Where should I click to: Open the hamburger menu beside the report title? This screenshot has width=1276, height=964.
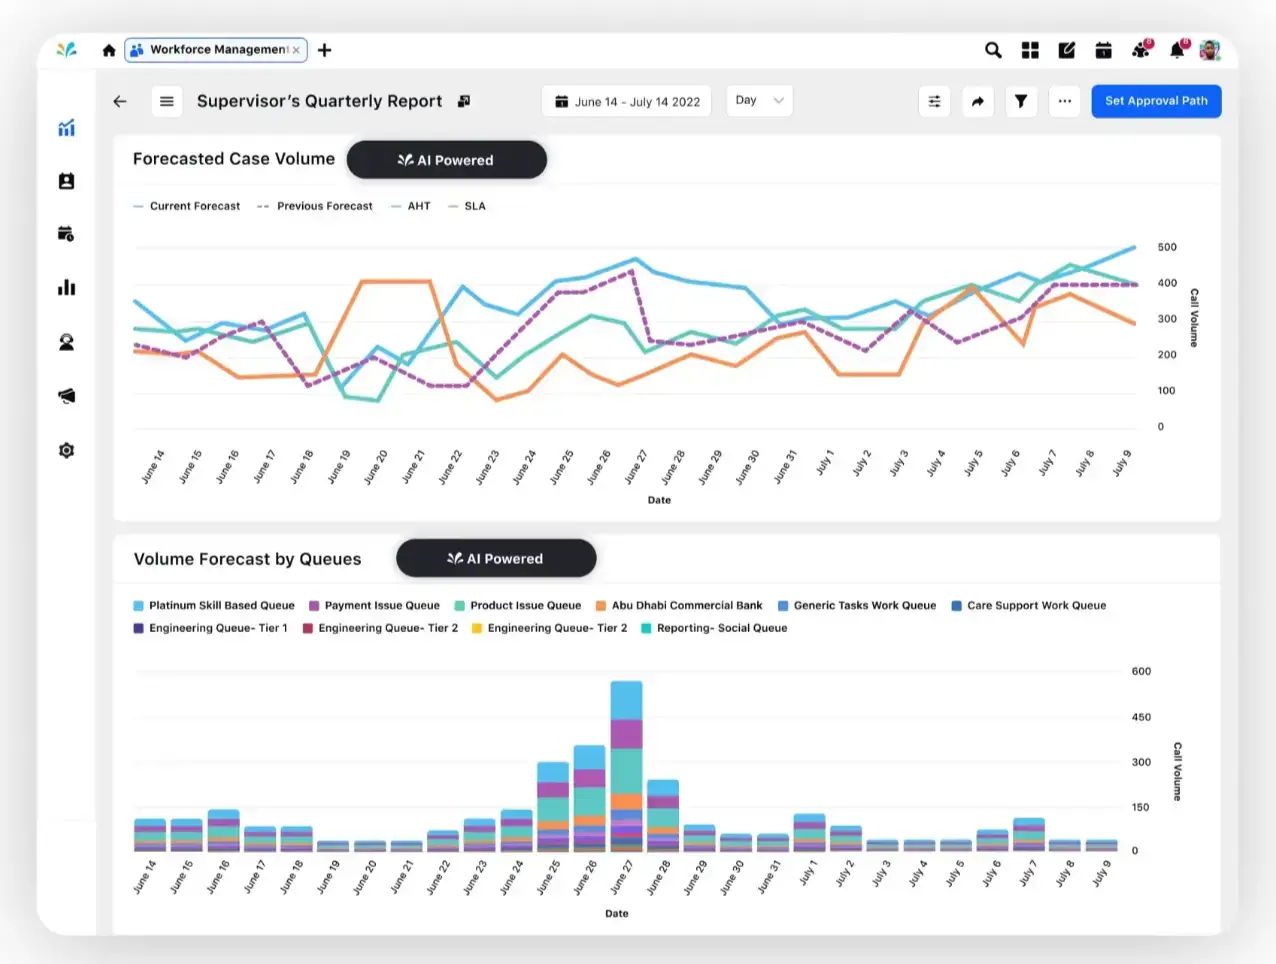(x=167, y=101)
